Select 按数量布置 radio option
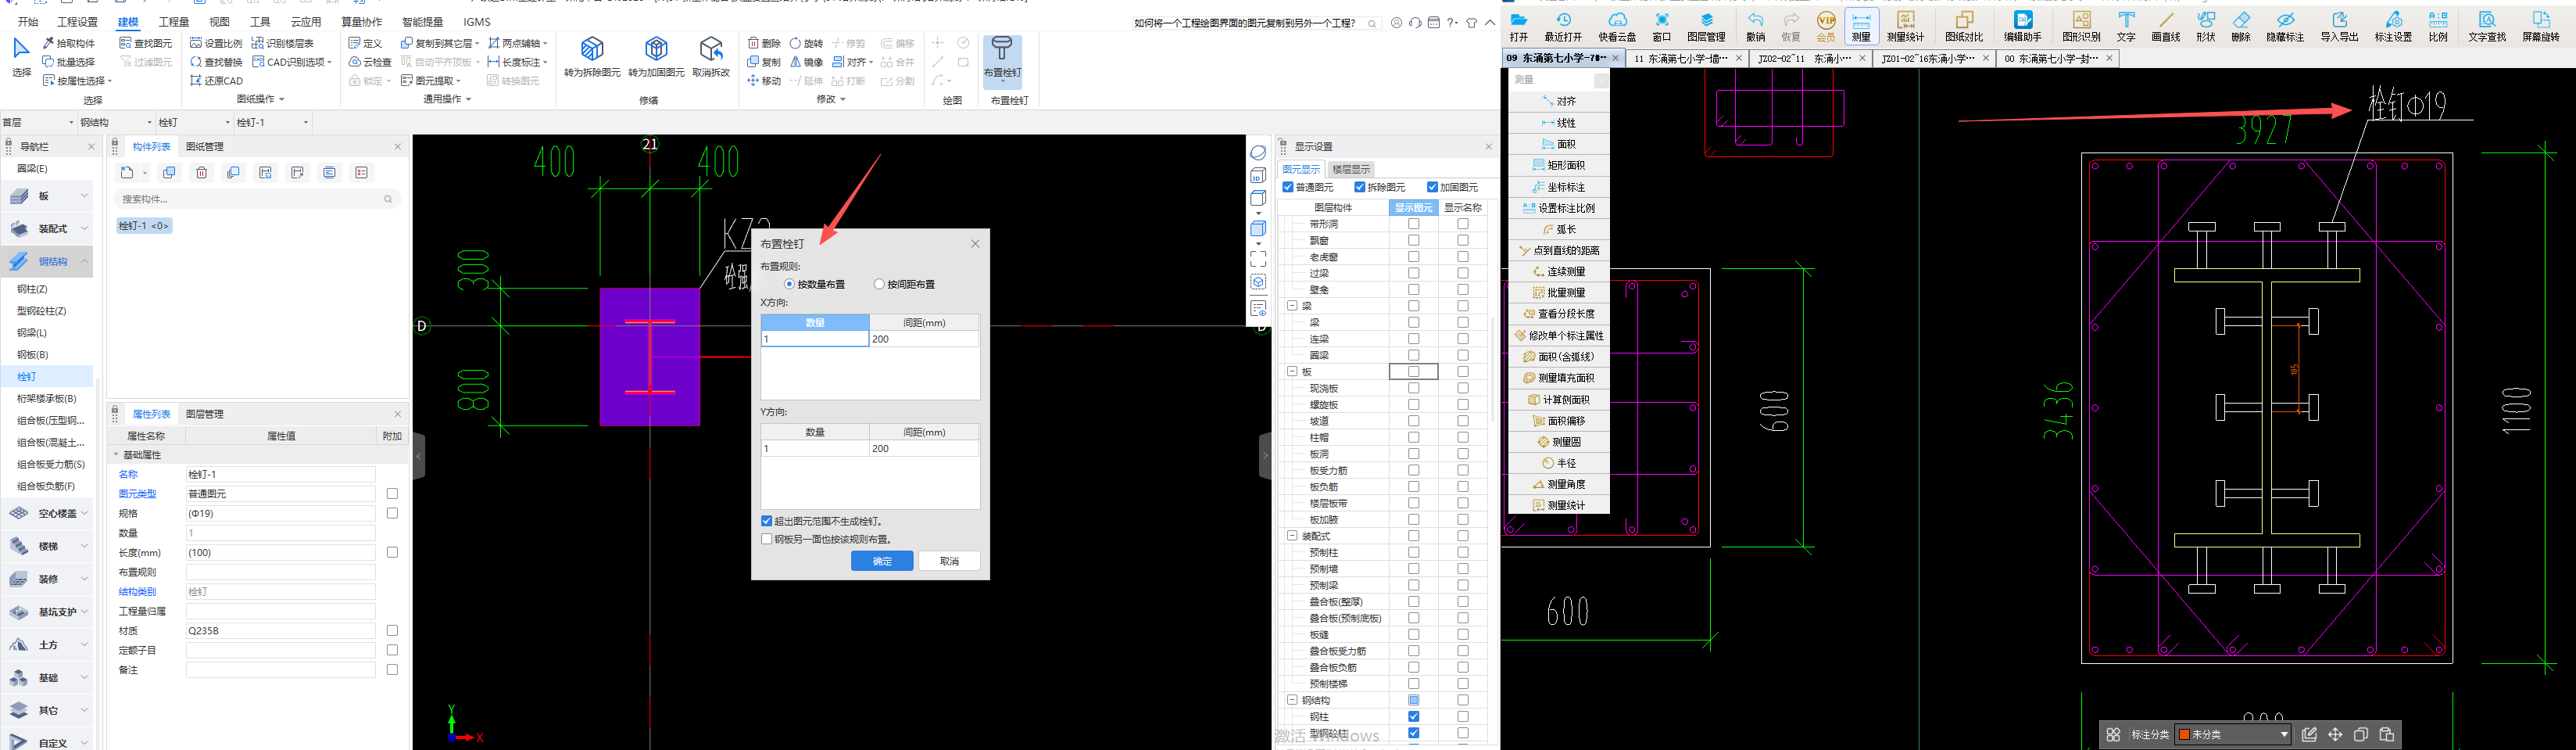This screenshot has height=750, width=2576. coord(789,285)
